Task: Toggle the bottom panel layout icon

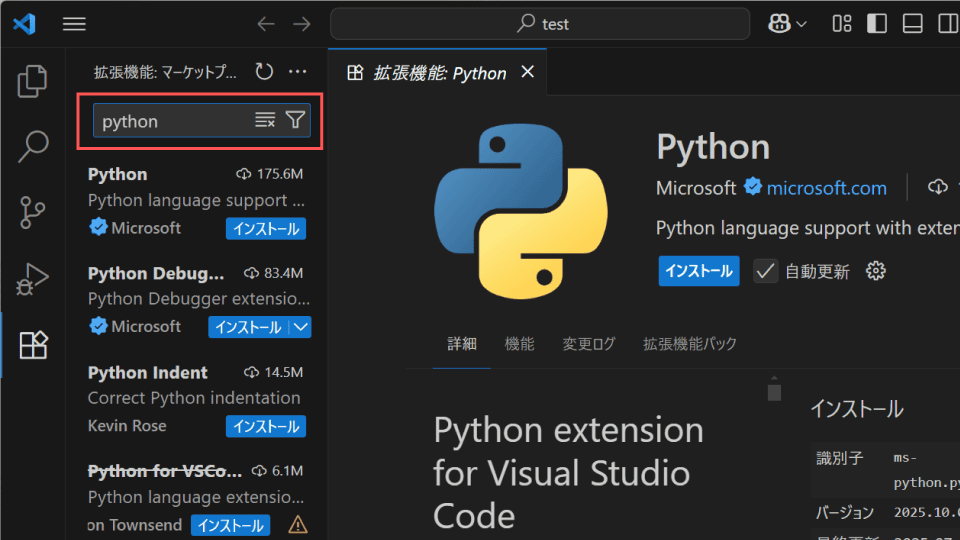Action: (912, 24)
